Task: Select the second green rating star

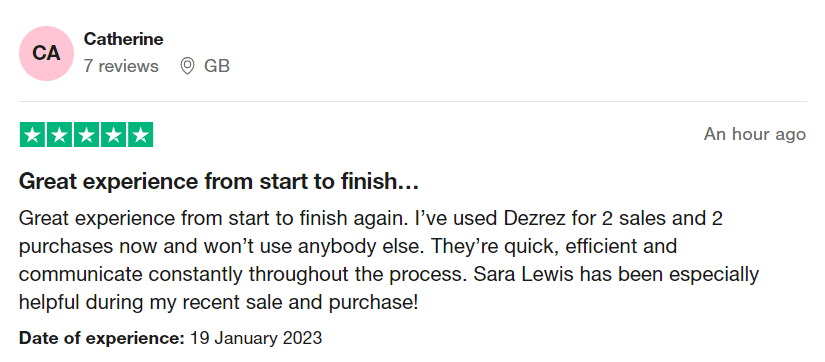Action: click(59, 135)
